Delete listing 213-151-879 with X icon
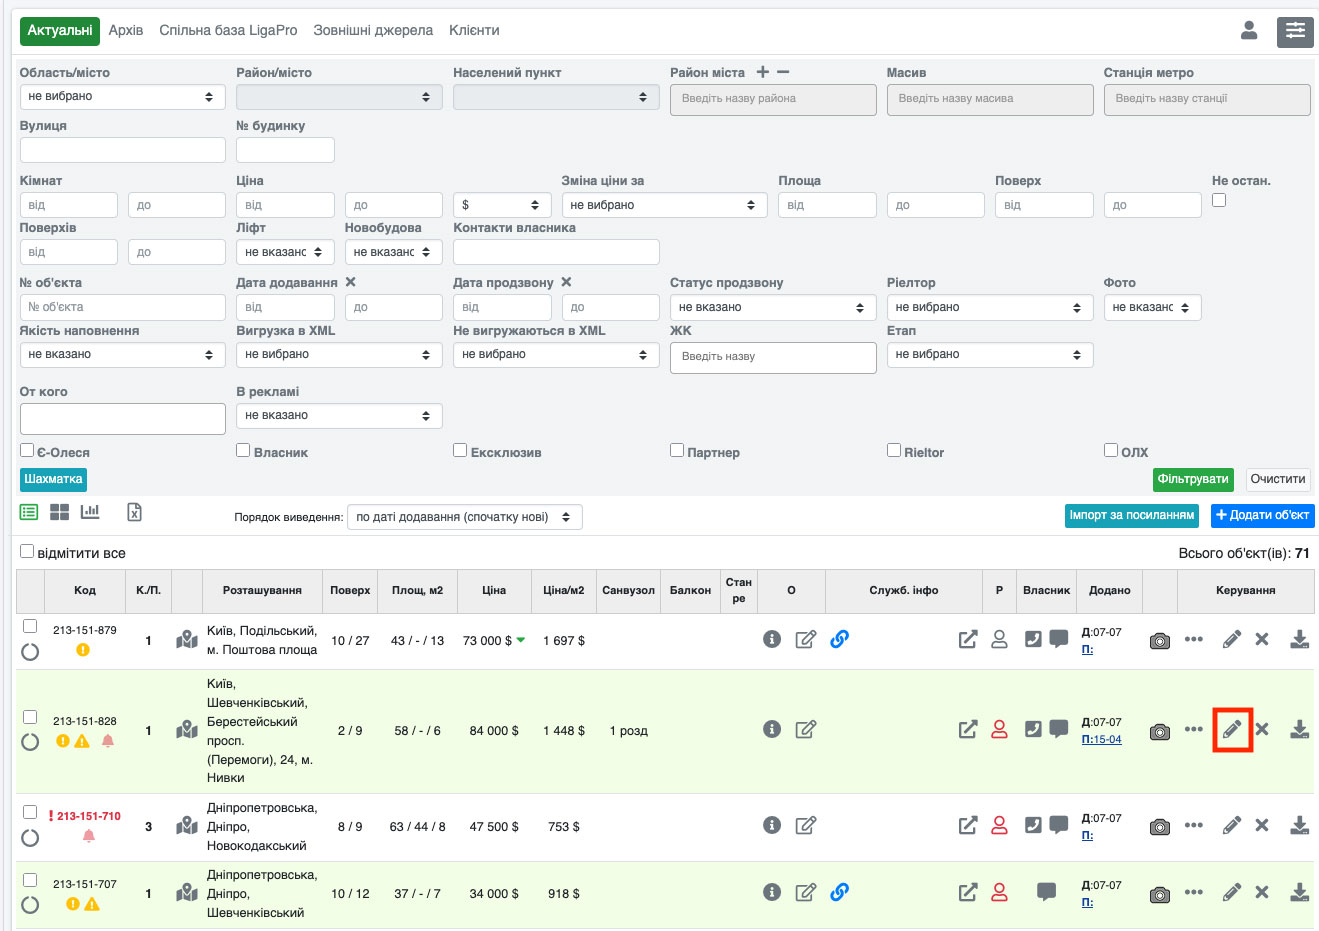 click(x=1262, y=639)
